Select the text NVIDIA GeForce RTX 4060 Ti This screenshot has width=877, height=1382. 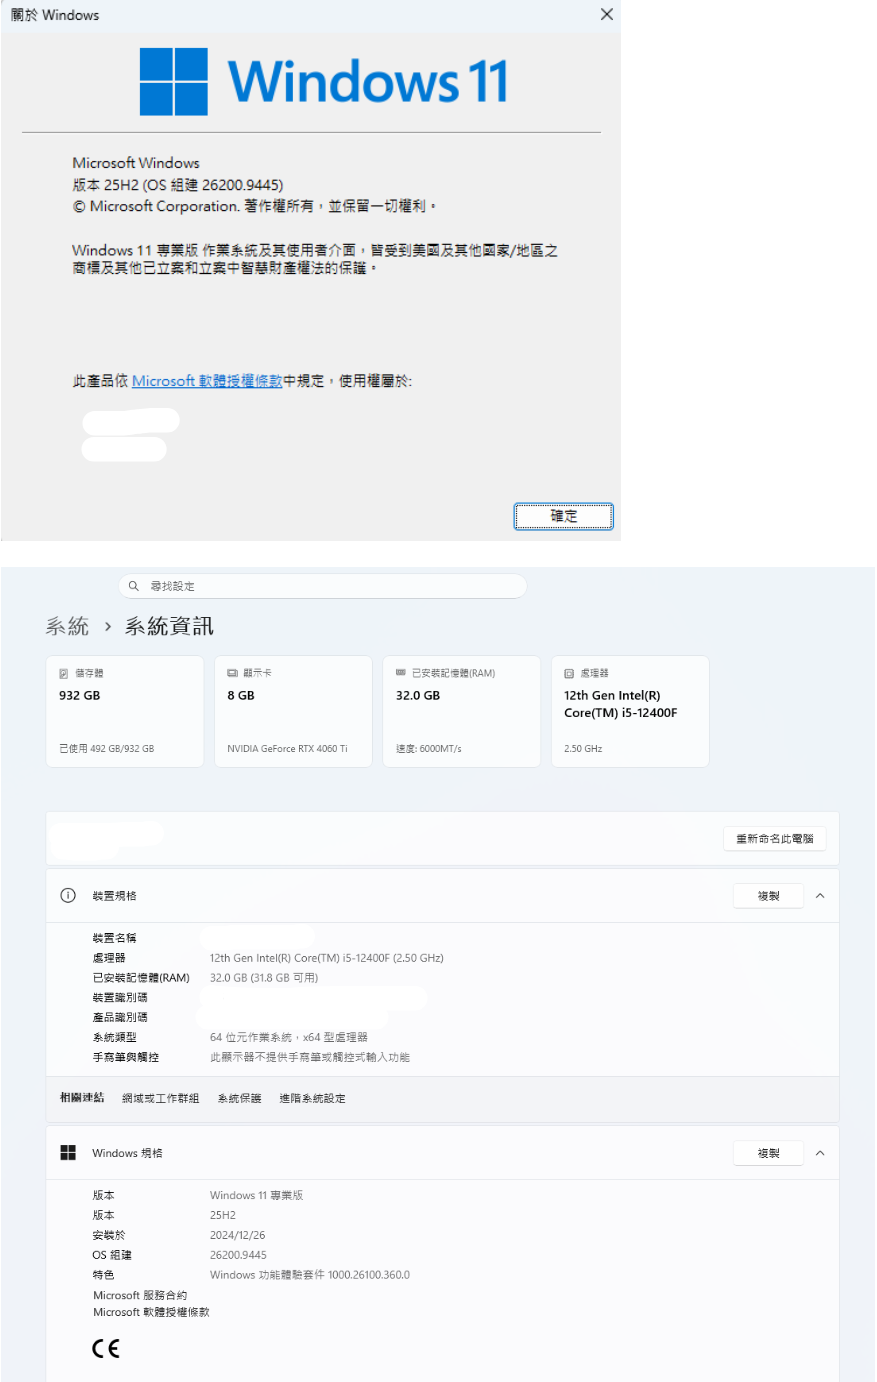click(288, 748)
